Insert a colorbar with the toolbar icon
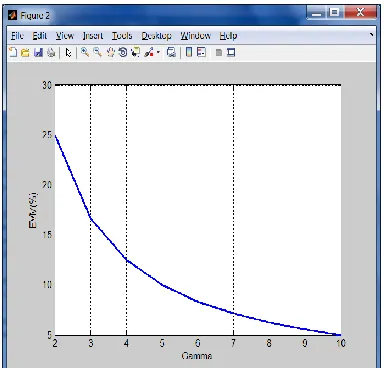This screenshot has width=384, height=368. [189, 53]
